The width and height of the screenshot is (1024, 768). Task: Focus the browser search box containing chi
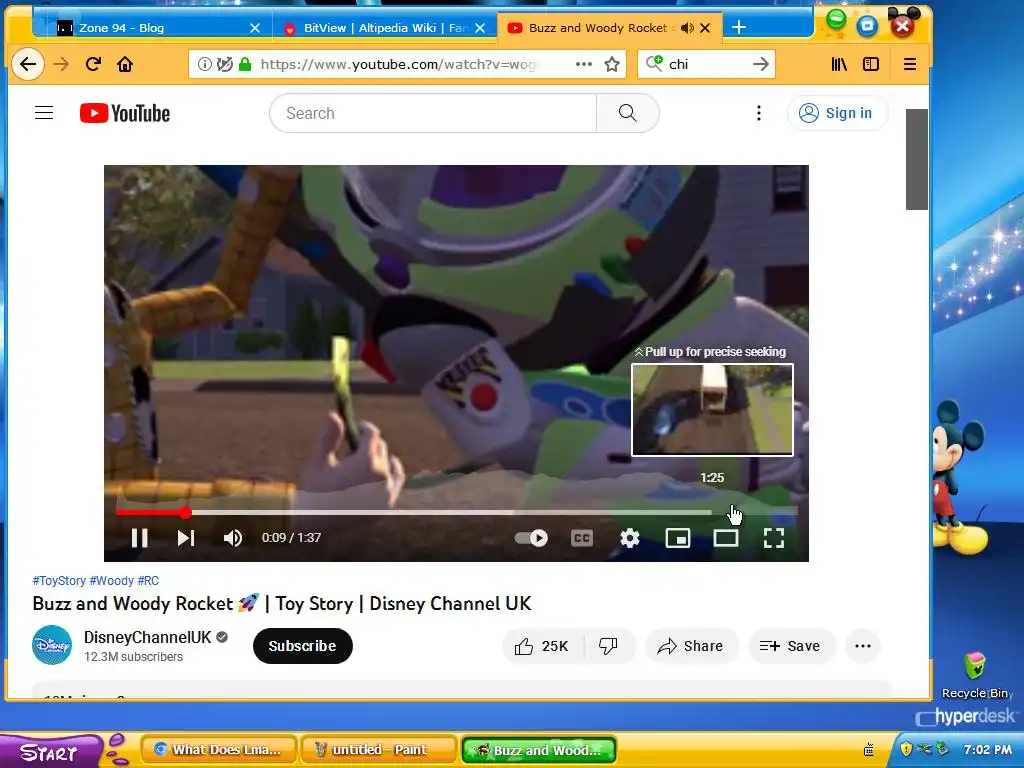point(707,64)
